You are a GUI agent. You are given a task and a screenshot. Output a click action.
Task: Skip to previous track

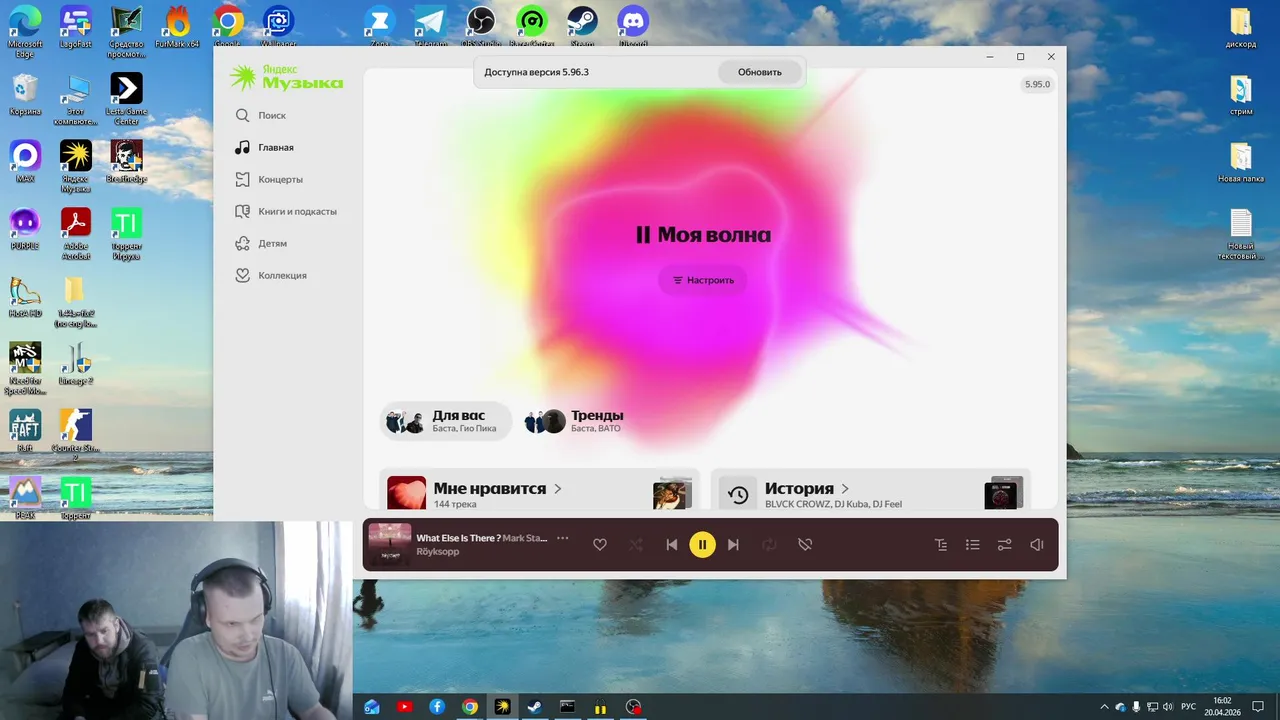click(672, 545)
